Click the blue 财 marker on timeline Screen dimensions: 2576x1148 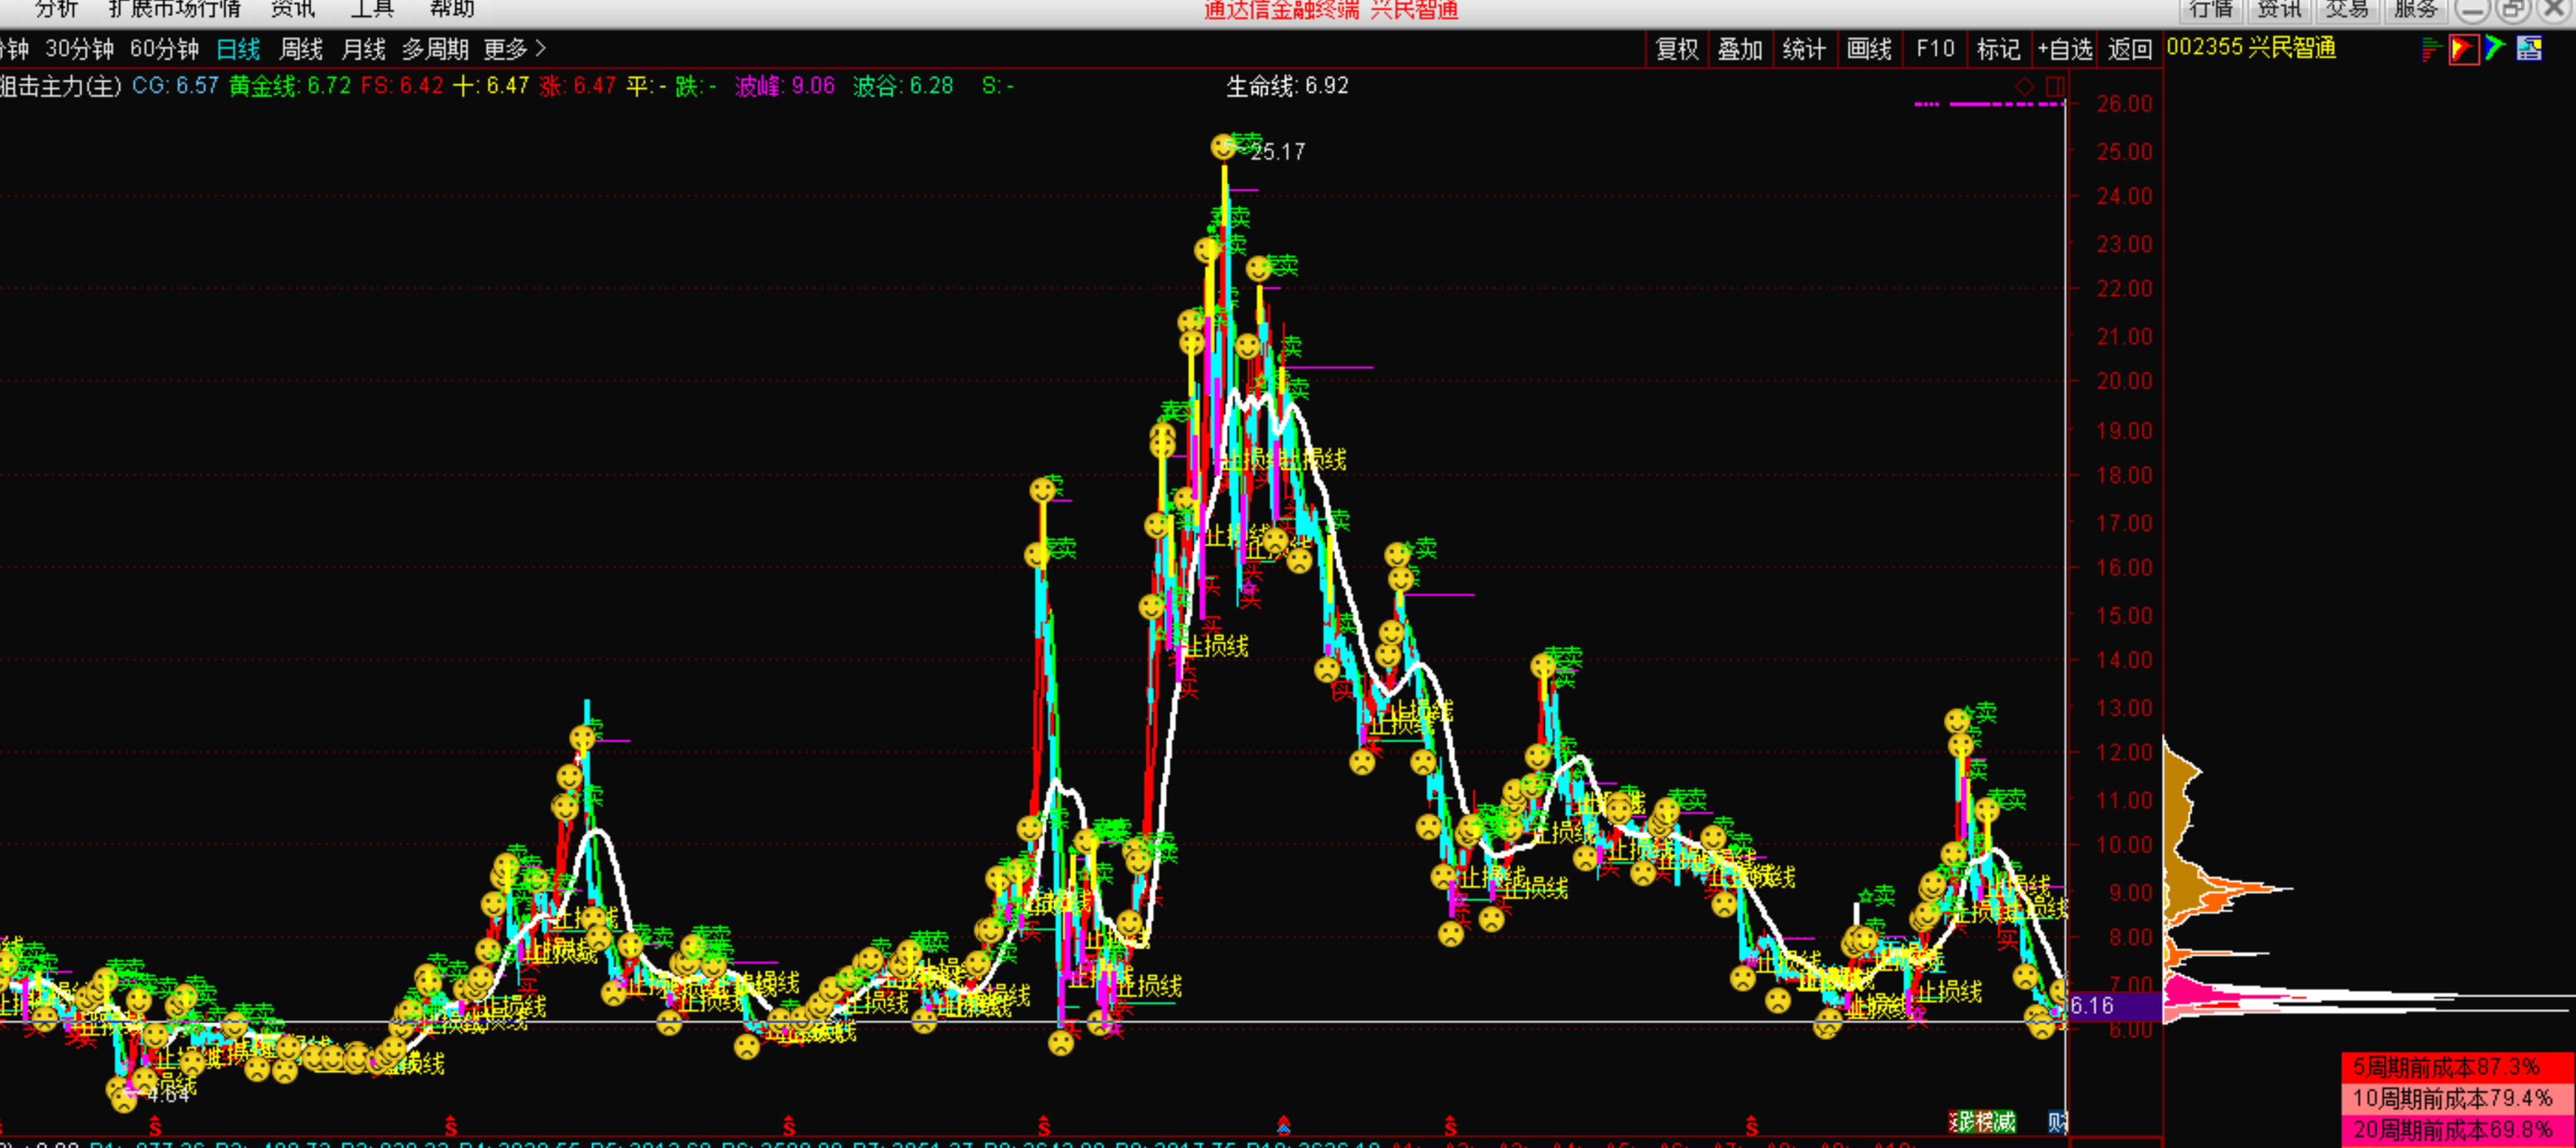pos(2057,1121)
